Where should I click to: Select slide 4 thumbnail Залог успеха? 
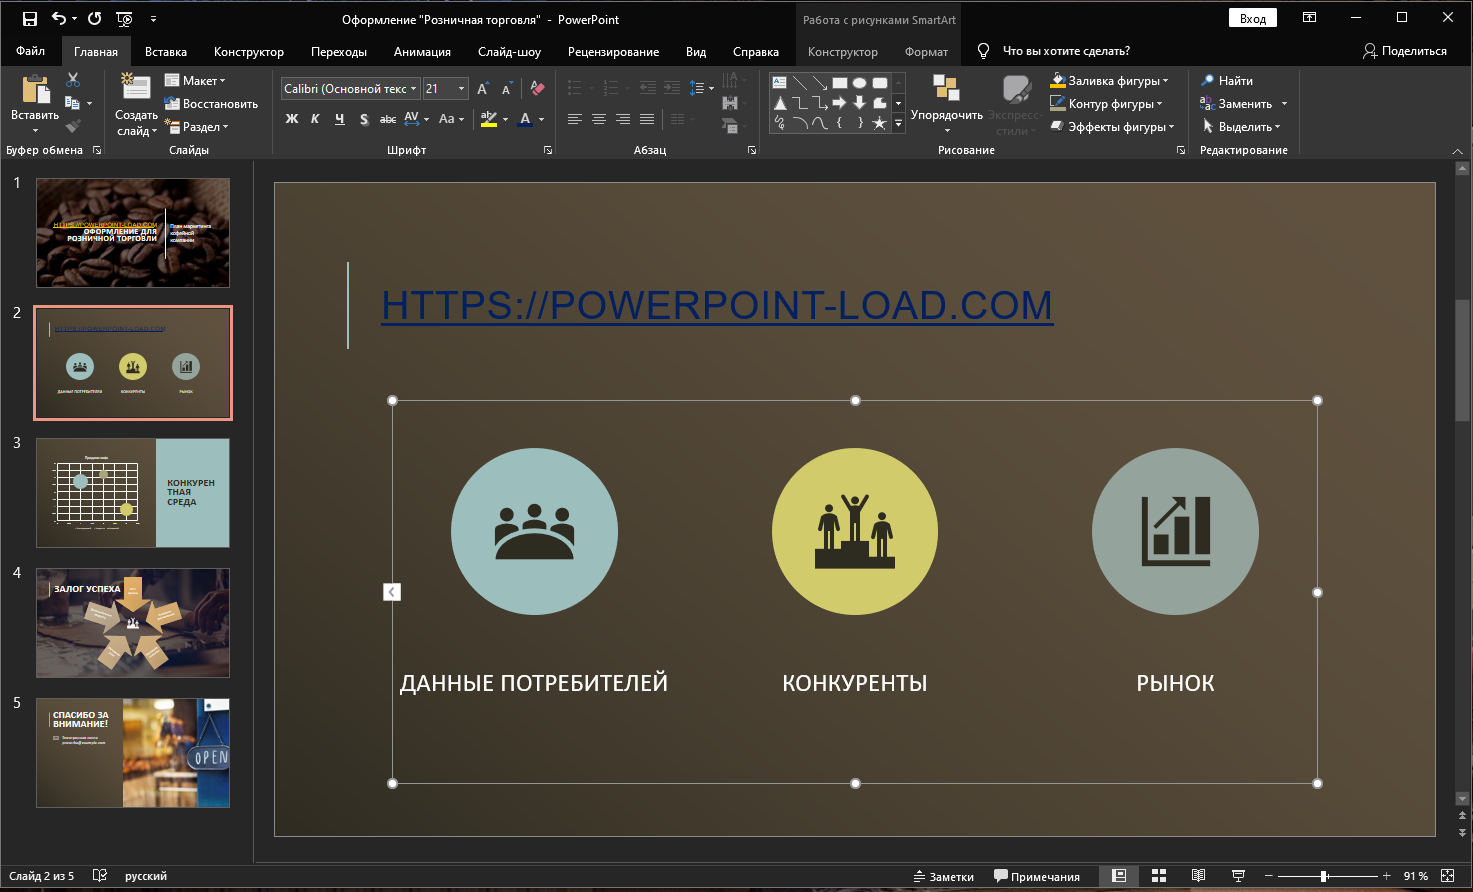pos(132,623)
